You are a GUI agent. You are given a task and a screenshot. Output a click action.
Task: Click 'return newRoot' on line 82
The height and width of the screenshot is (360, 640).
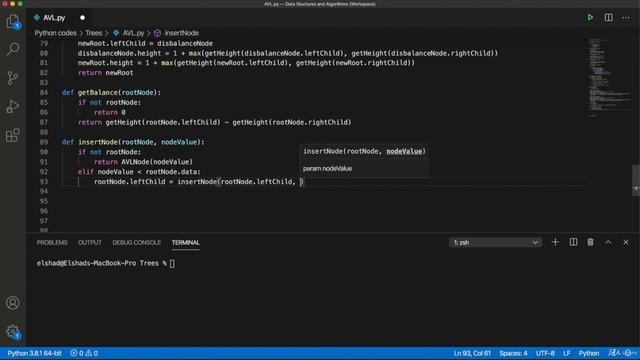105,73
